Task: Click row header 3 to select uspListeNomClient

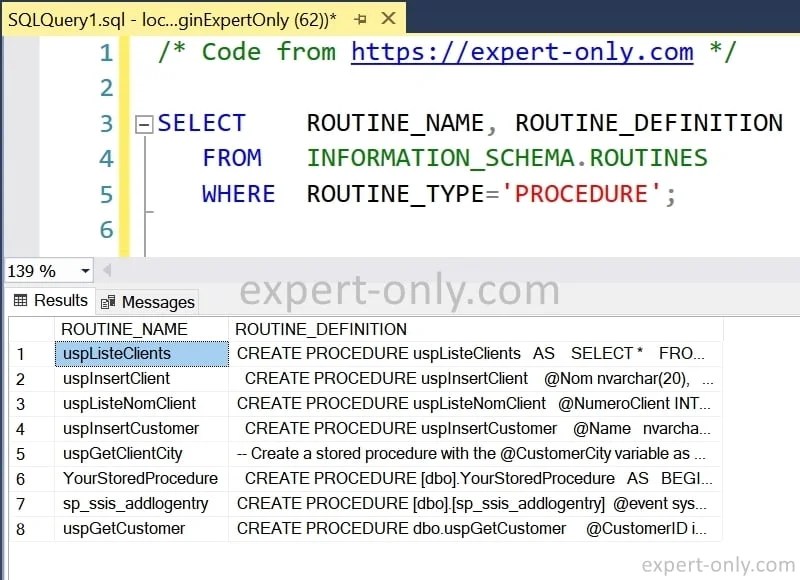Action: tap(20, 404)
